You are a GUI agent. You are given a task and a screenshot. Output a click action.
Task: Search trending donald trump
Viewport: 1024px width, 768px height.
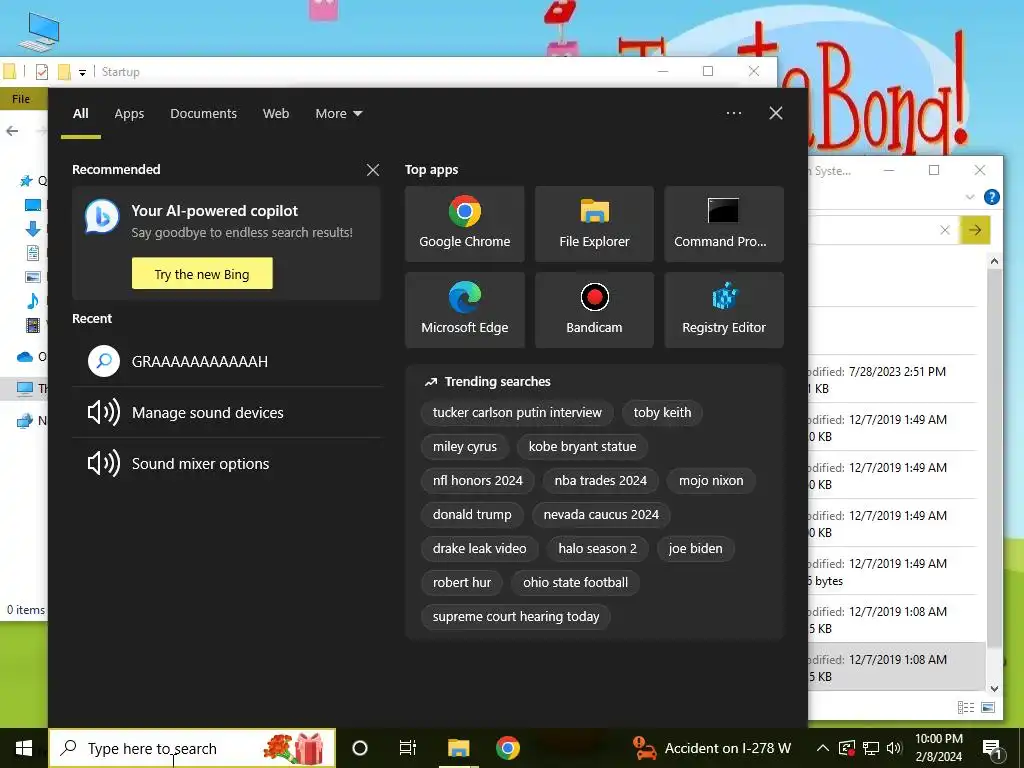click(472, 514)
